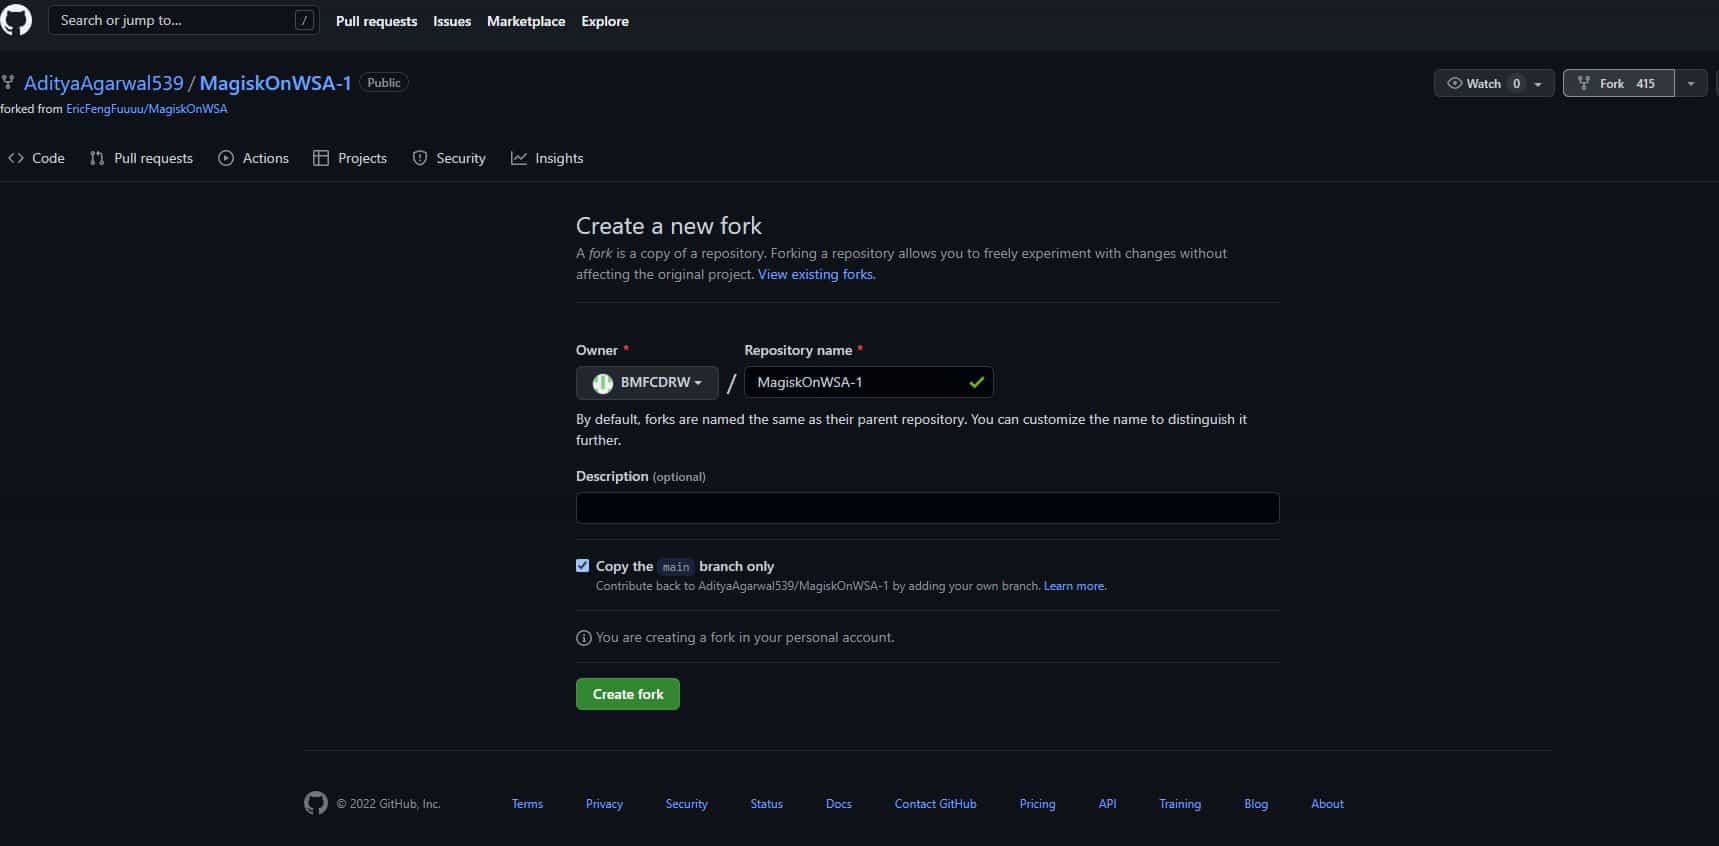Image resolution: width=1719 pixels, height=846 pixels.
Task: Open the repository Security tab
Action: (449, 158)
